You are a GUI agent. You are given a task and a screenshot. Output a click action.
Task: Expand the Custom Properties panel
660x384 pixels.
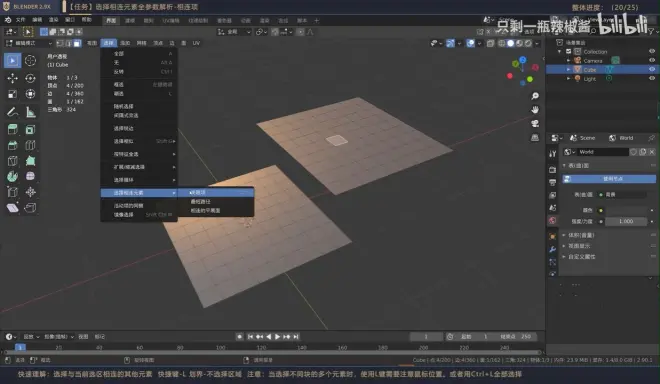click(x=581, y=257)
